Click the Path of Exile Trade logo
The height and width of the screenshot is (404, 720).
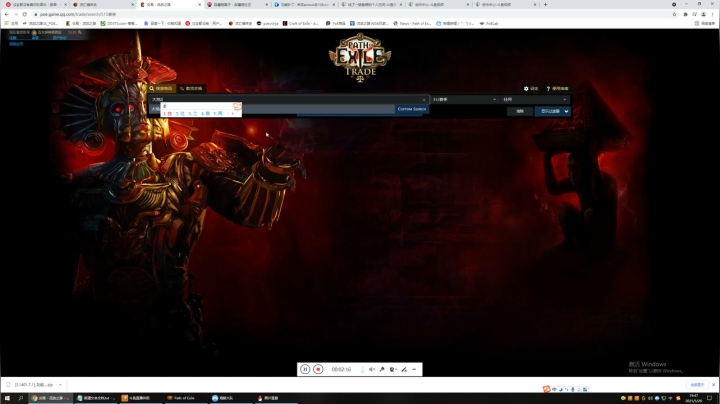tap(360, 58)
